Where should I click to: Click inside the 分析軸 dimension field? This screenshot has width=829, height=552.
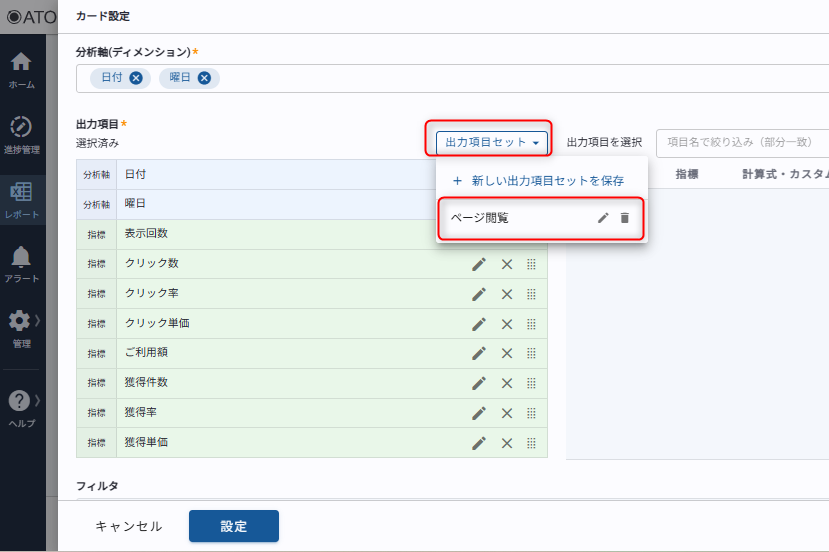click(x=453, y=78)
